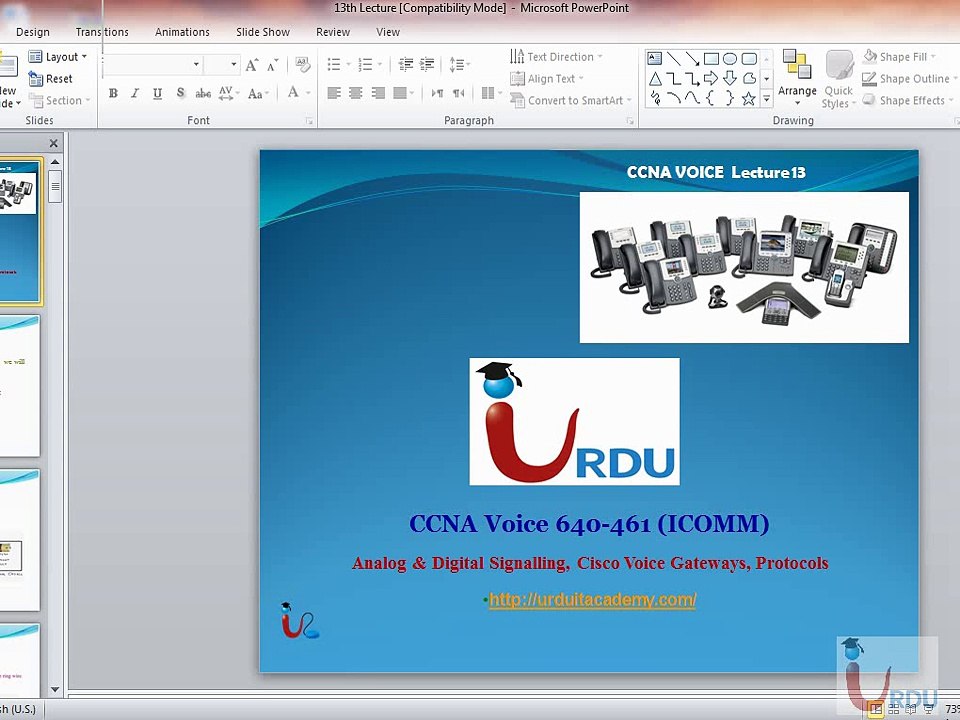Click Decrease List Level icon
The width and height of the screenshot is (960, 720).
click(405, 64)
